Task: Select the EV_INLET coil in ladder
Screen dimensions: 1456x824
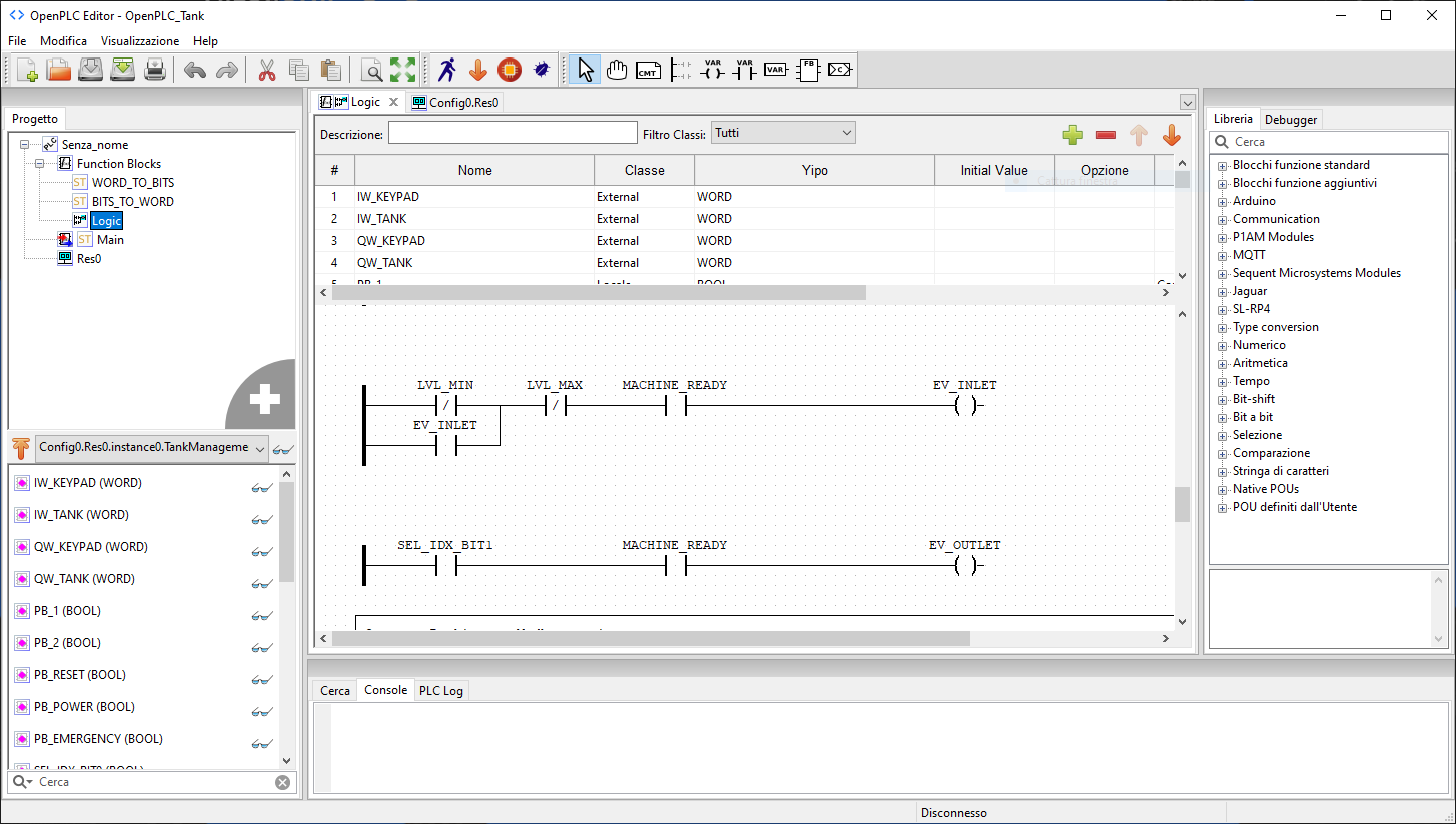Action: (965, 406)
